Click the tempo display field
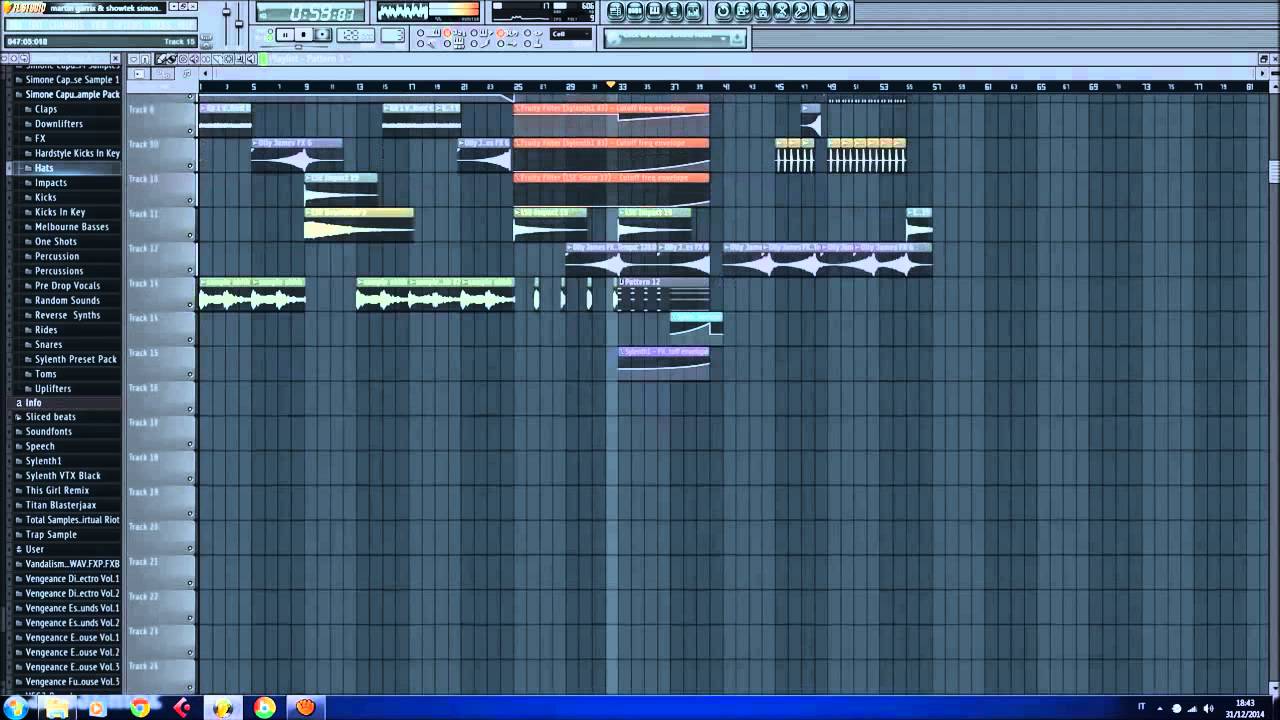The height and width of the screenshot is (720, 1280). click(357, 34)
